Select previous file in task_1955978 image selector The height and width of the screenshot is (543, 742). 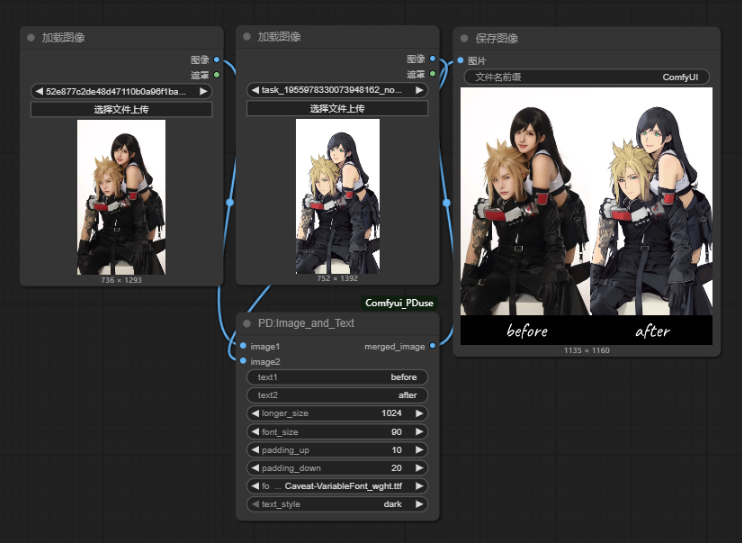255,90
